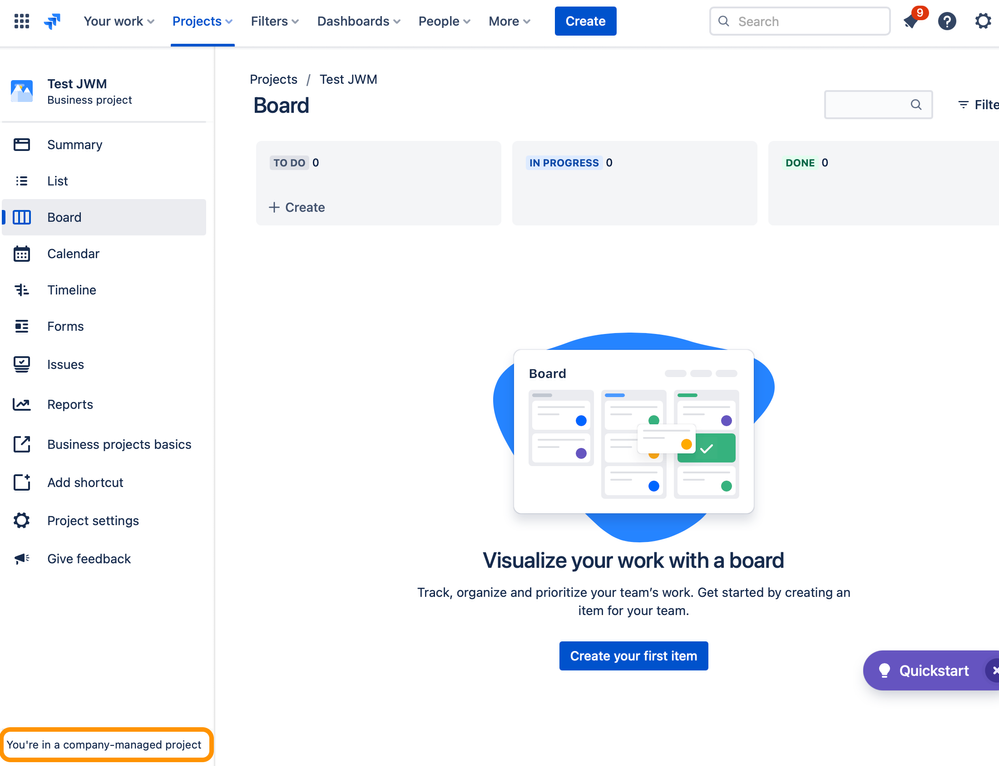This screenshot has height=766, width=999.
Task: Click the Timeline sidebar icon
Action: (22, 290)
